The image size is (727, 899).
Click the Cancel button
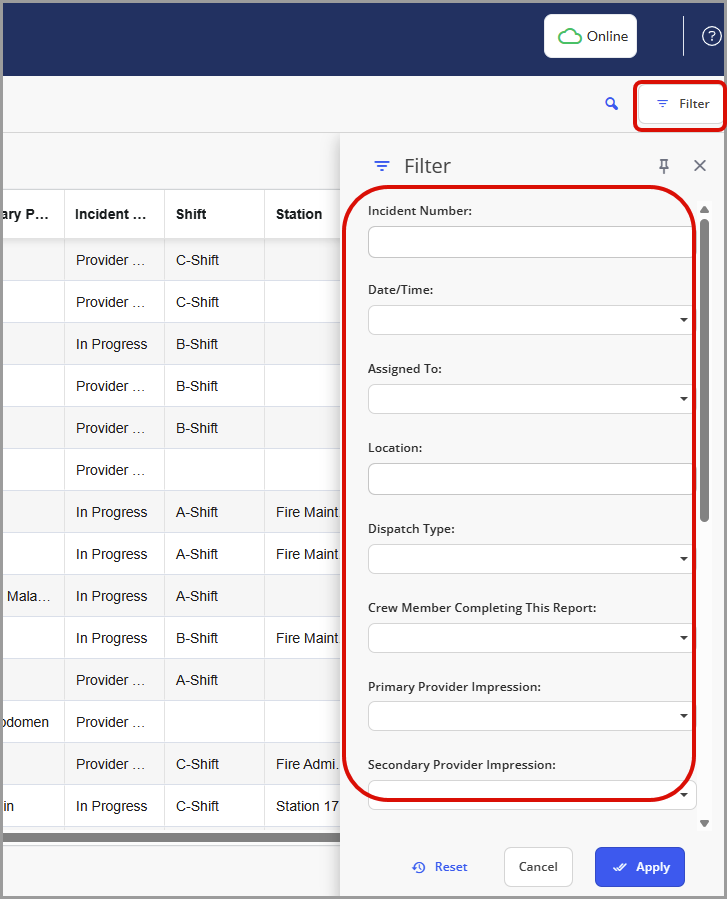538,867
